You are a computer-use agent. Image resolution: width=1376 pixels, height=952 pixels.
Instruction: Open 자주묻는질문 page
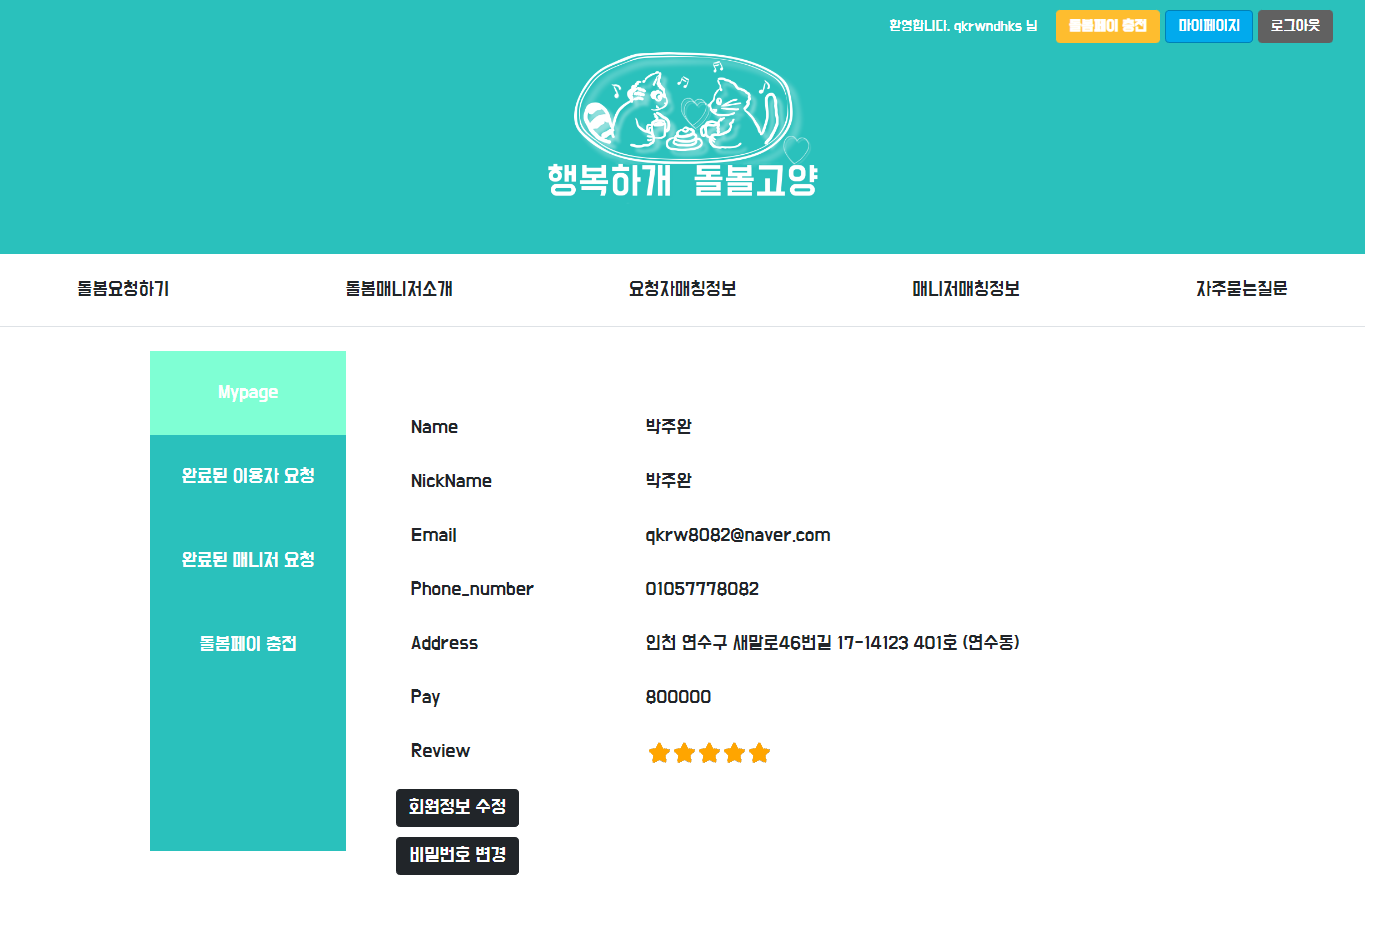coord(1242,289)
